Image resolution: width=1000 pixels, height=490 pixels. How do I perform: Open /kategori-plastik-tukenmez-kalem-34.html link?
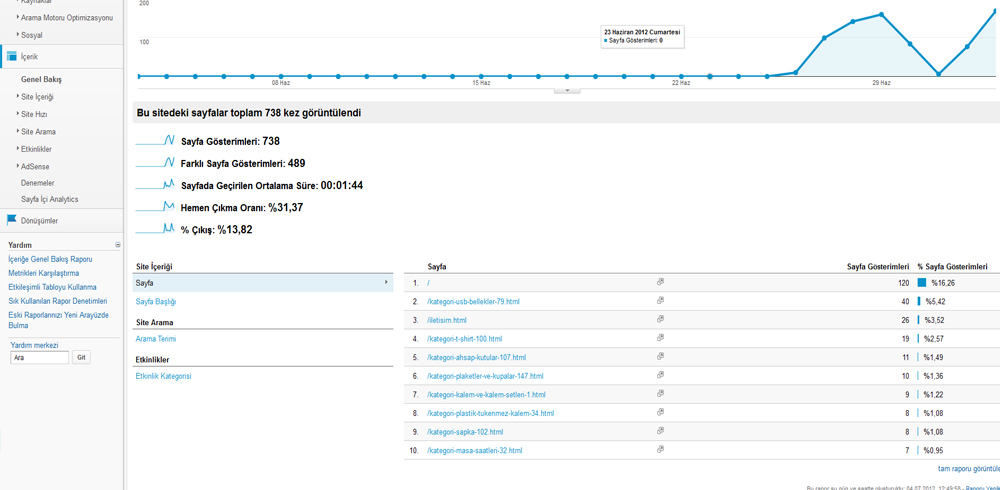pyautogui.click(x=490, y=413)
